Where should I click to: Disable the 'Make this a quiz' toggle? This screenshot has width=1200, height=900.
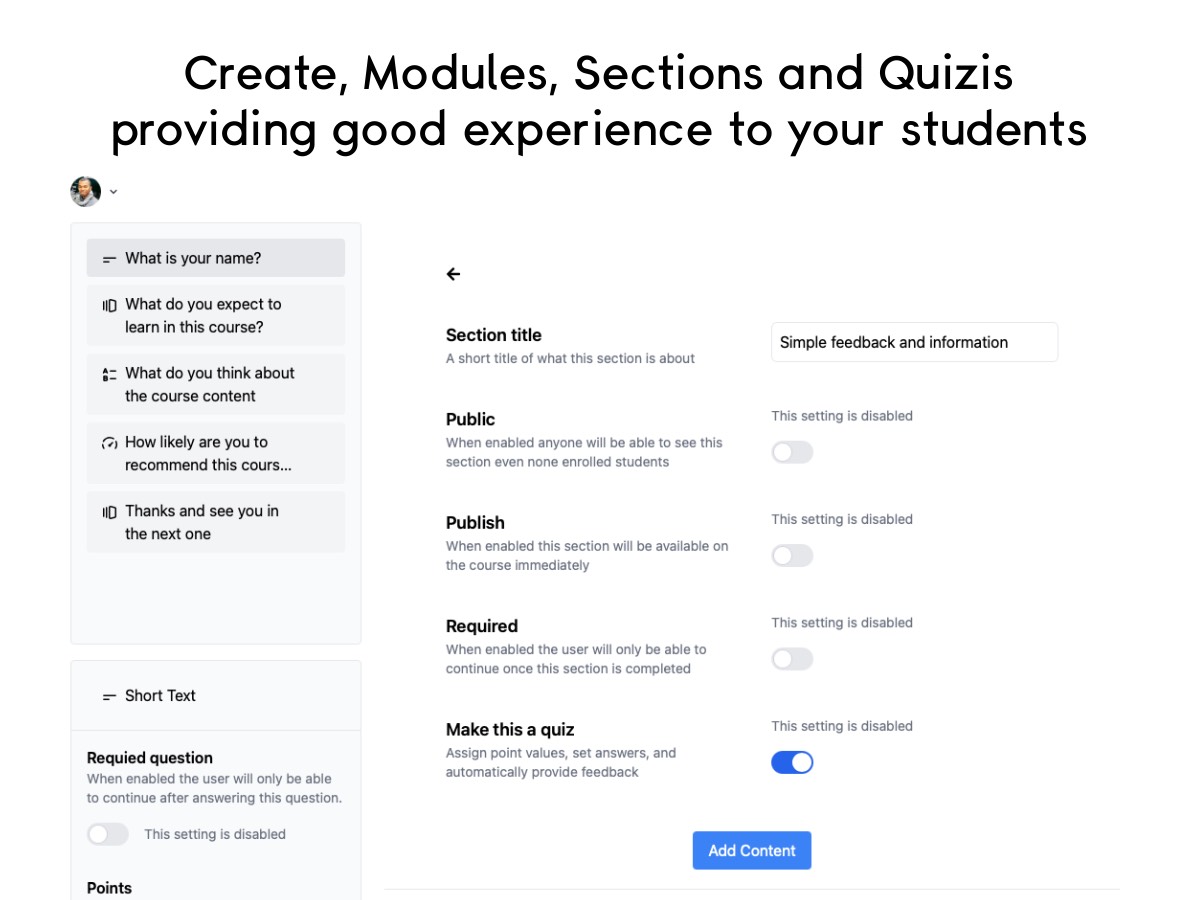[792, 763]
